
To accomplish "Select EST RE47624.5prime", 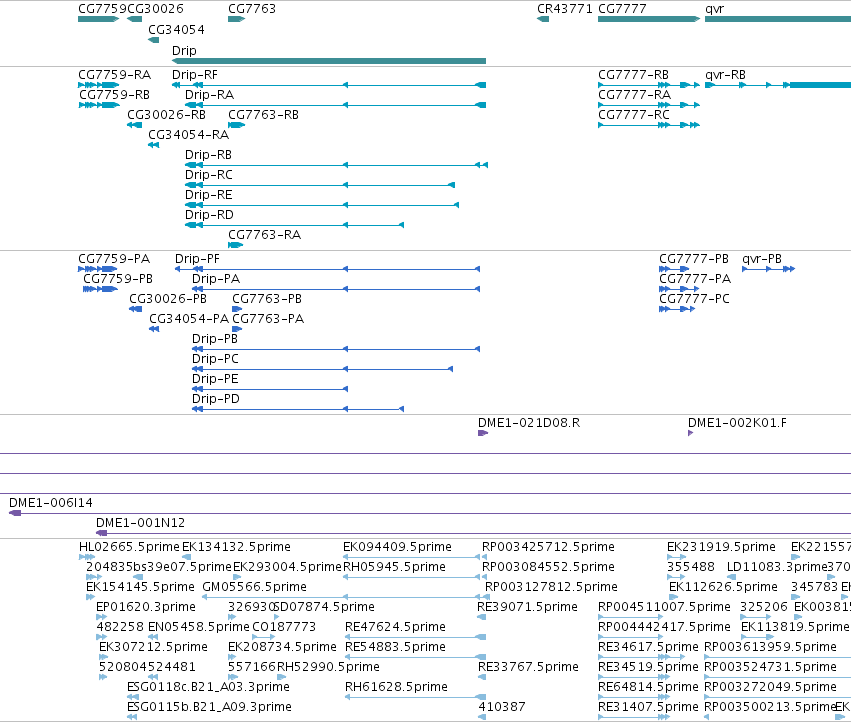I will click(396, 627).
